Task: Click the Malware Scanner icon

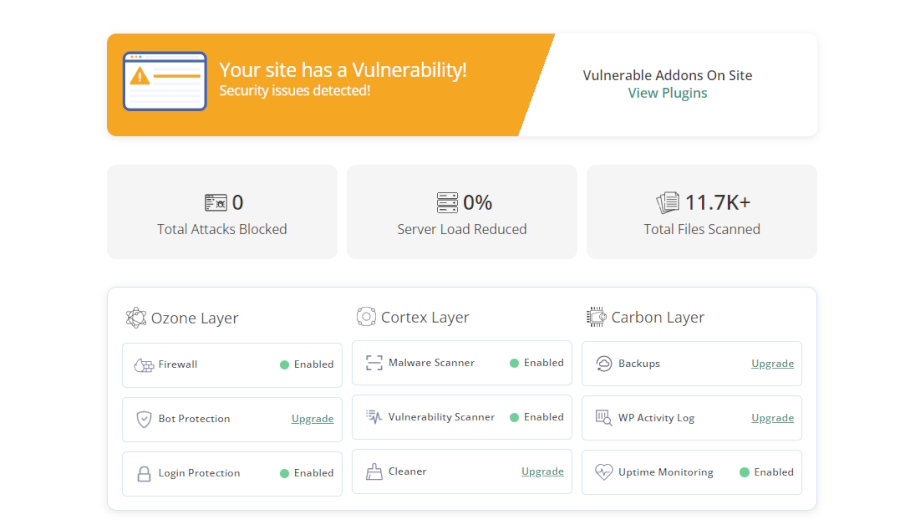Action: 373,363
